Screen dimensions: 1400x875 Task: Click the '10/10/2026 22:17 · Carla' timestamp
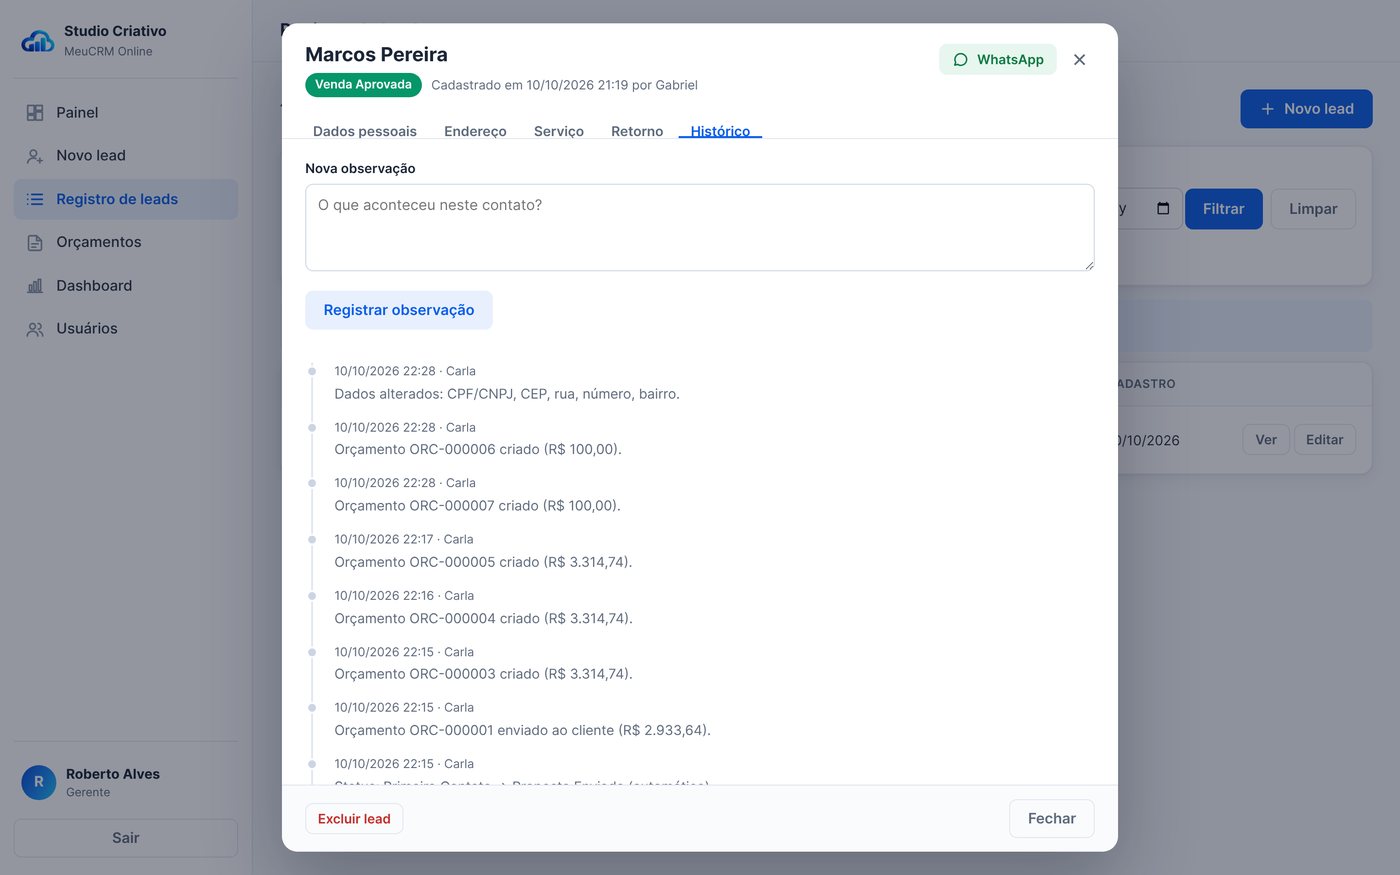(404, 539)
